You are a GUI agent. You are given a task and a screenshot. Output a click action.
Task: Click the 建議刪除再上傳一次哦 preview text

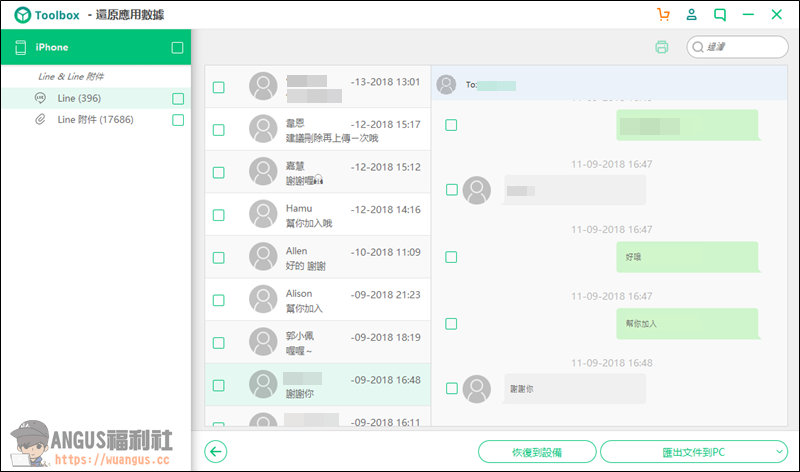pos(332,138)
